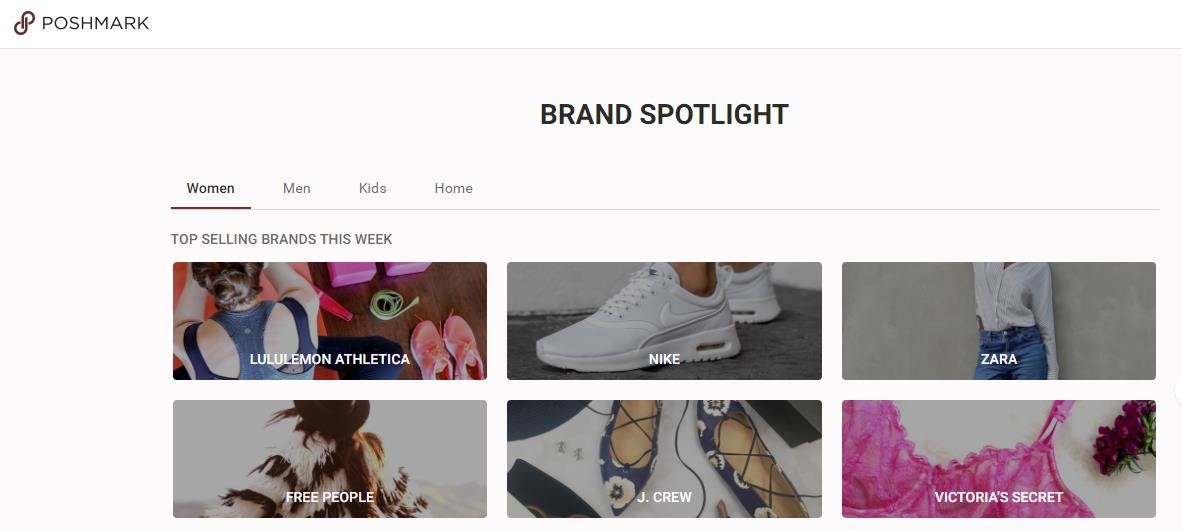Click the FREE PEOPLE label text

tap(329, 497)
